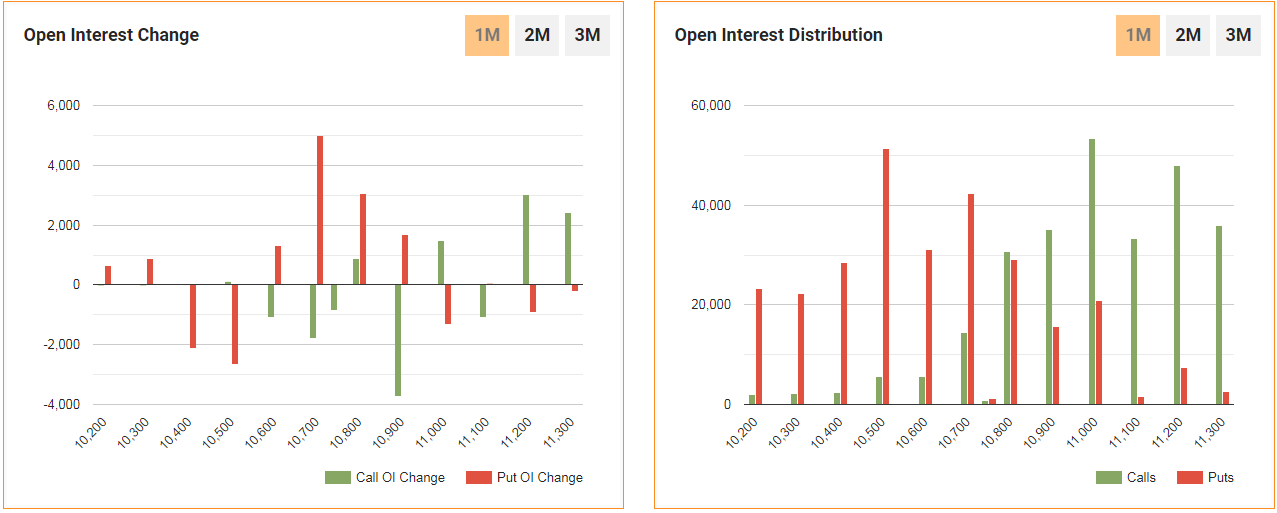Select 1M in Open Interest Change chart
The width and height of the screenshot is (1277, 513).
point(487,35)
